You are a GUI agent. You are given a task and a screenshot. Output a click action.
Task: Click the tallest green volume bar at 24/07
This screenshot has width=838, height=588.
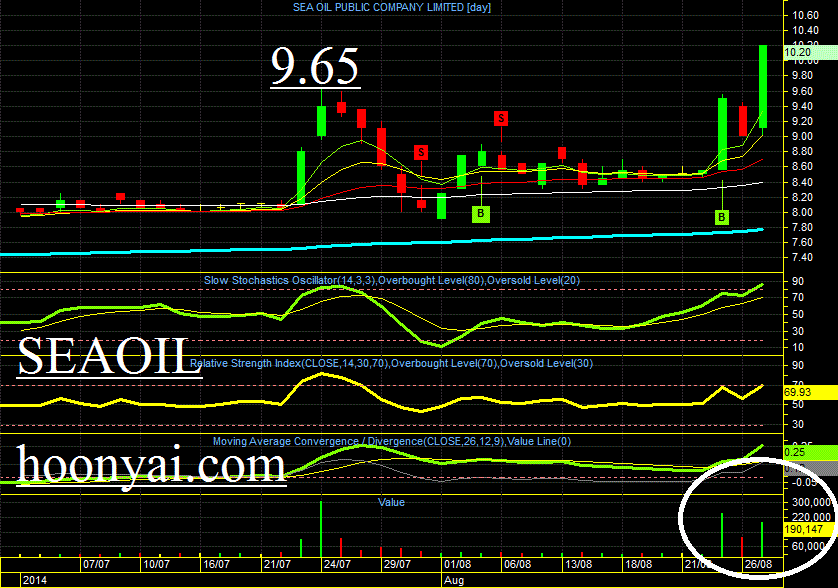click(321, 529)
